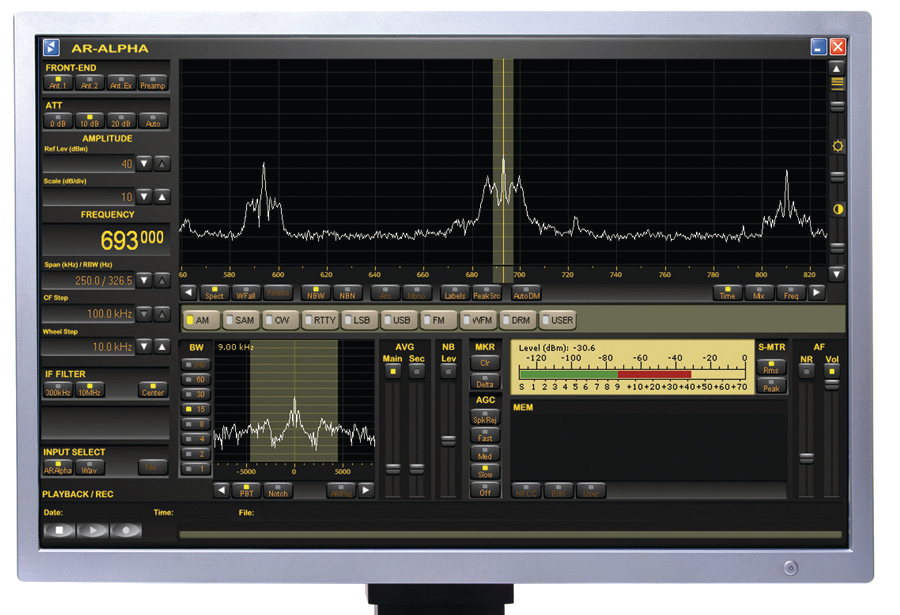Select the AM demodulation mode
Viewport: 900px width, 615px height.
click(x=199, y=319)
